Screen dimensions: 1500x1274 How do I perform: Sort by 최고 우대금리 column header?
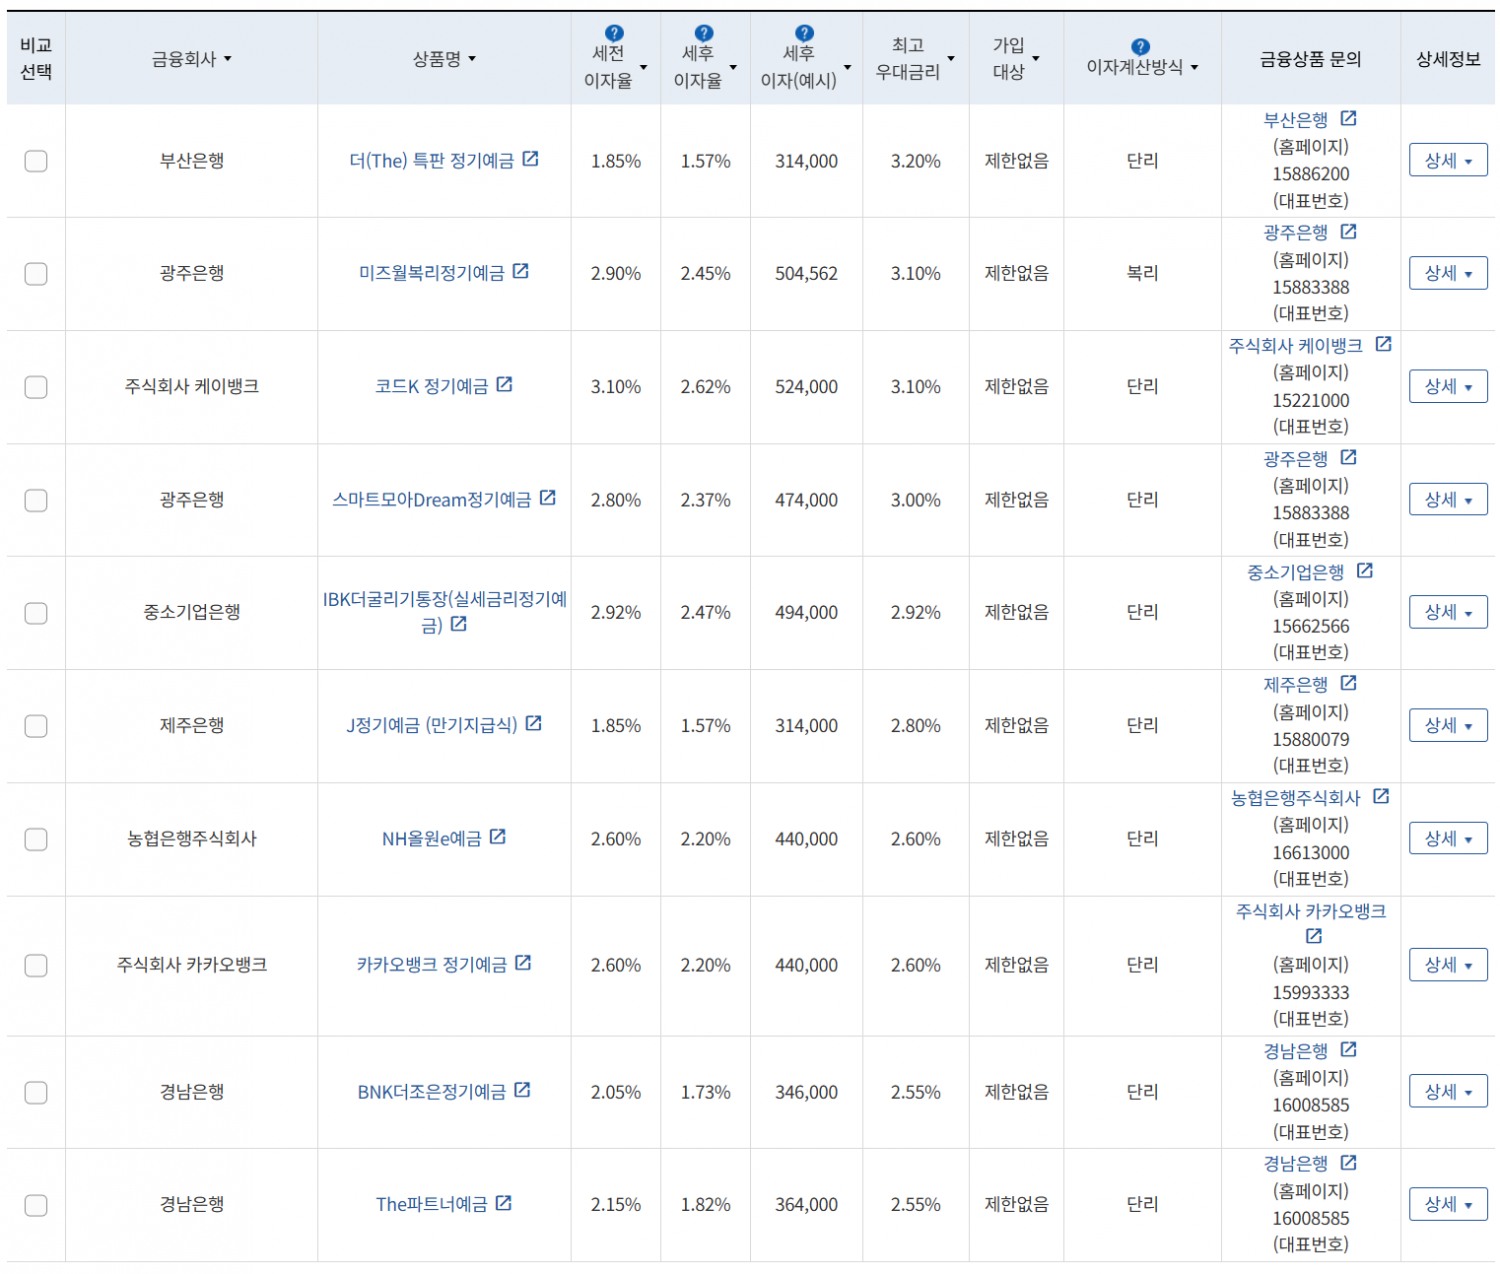point(915,59)
